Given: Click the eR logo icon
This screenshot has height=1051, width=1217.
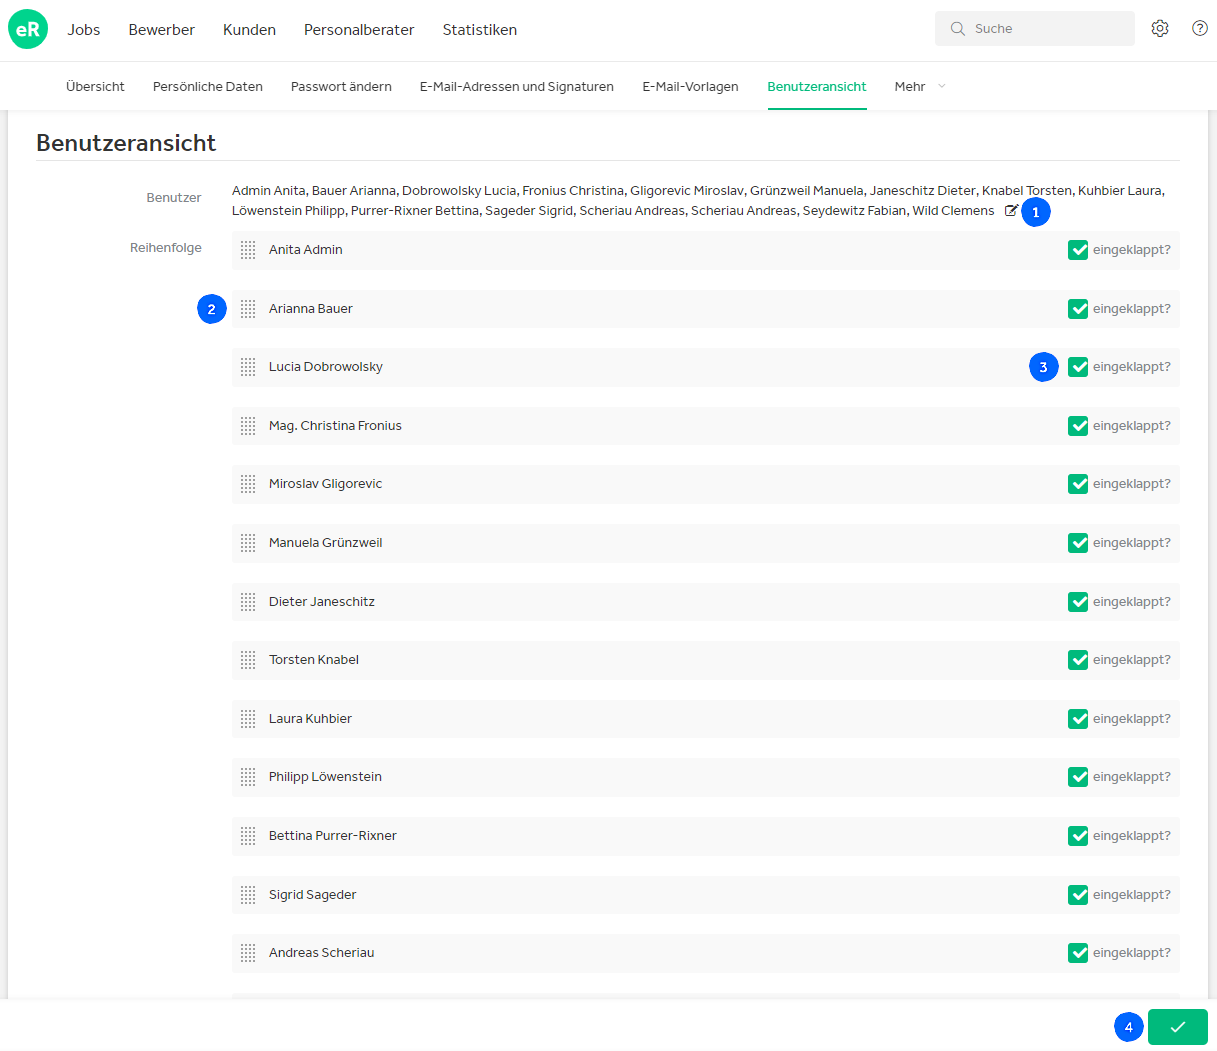Looking at the screenshot, I should click(x=28, y=29).
